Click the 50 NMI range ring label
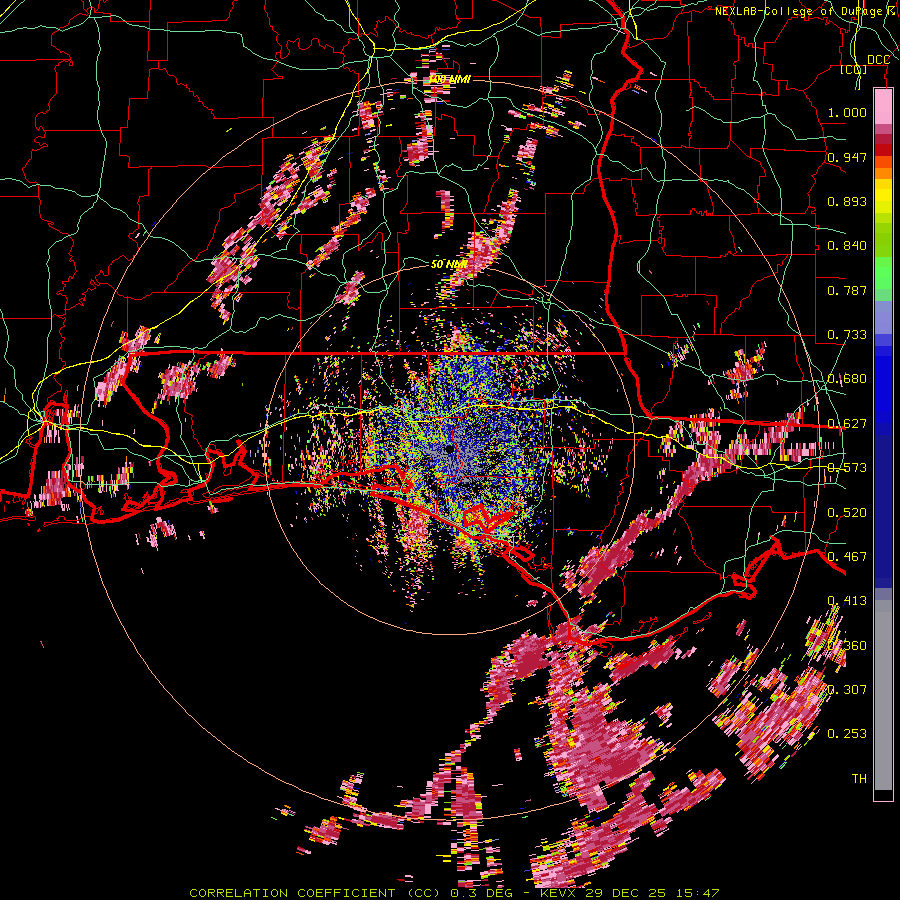Viewport: 900px width, 900px height. (449, 264)
